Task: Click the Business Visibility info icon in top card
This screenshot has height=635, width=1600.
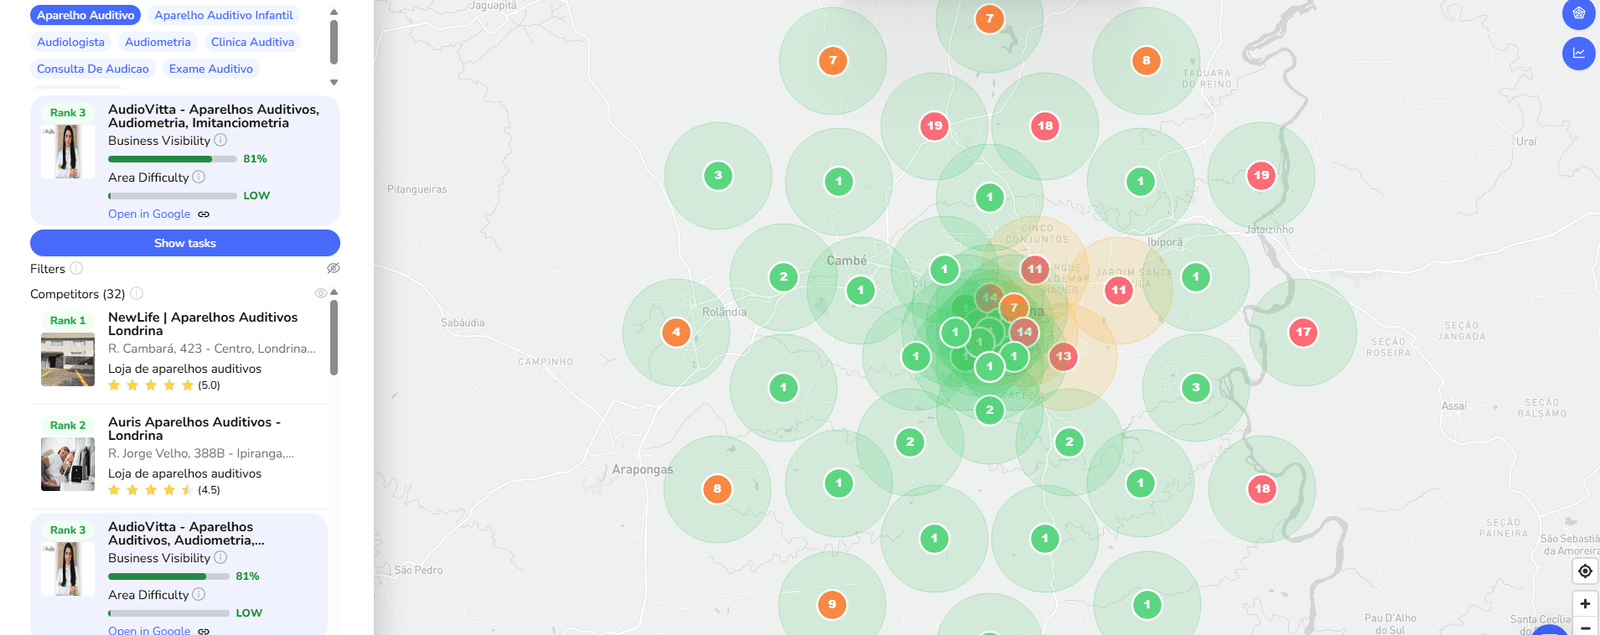Action: [x=221, y=141]
